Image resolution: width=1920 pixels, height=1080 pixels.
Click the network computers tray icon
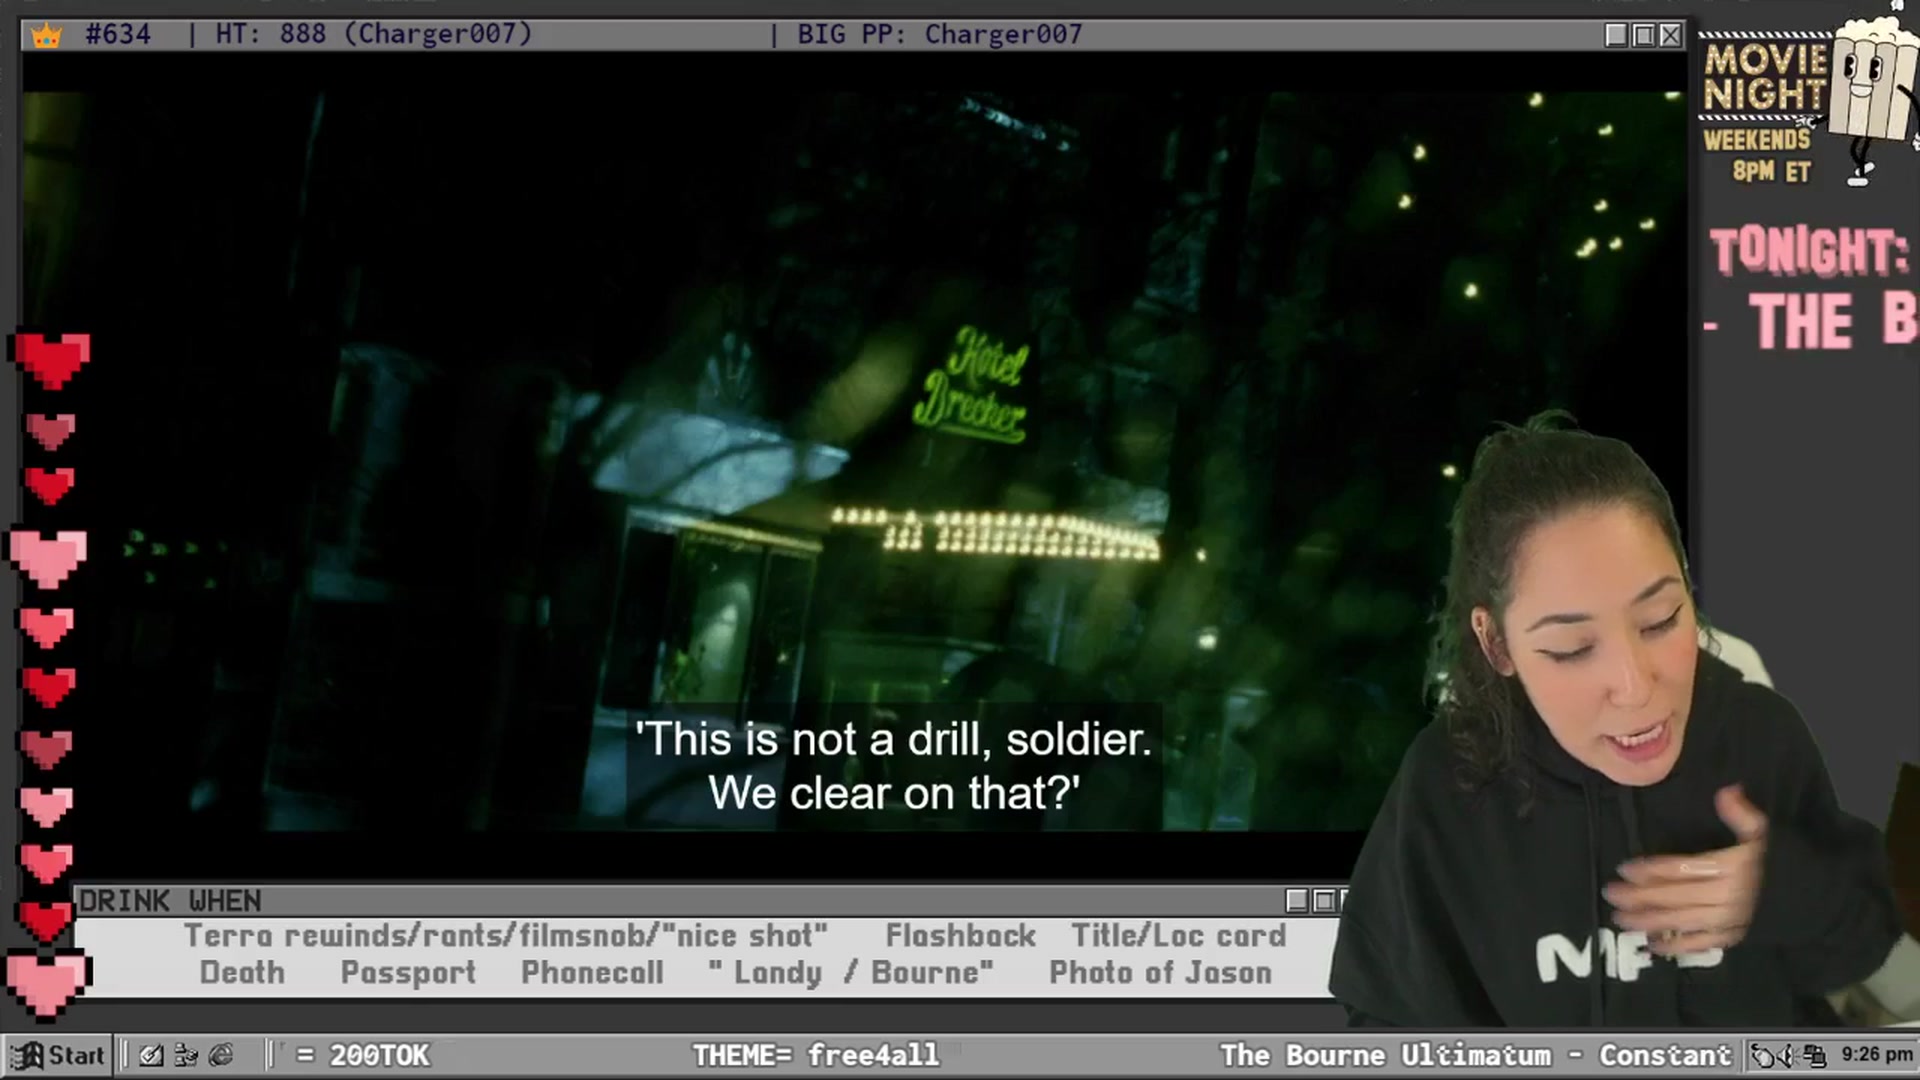tap(1815, 1055)
